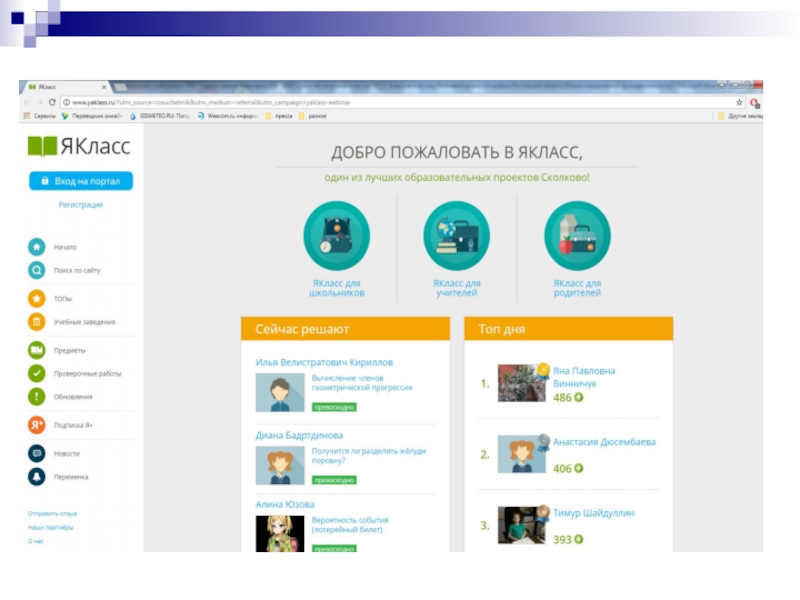
Task: Open the Учебные заведения sidebar item
Action: click(84, 322)
